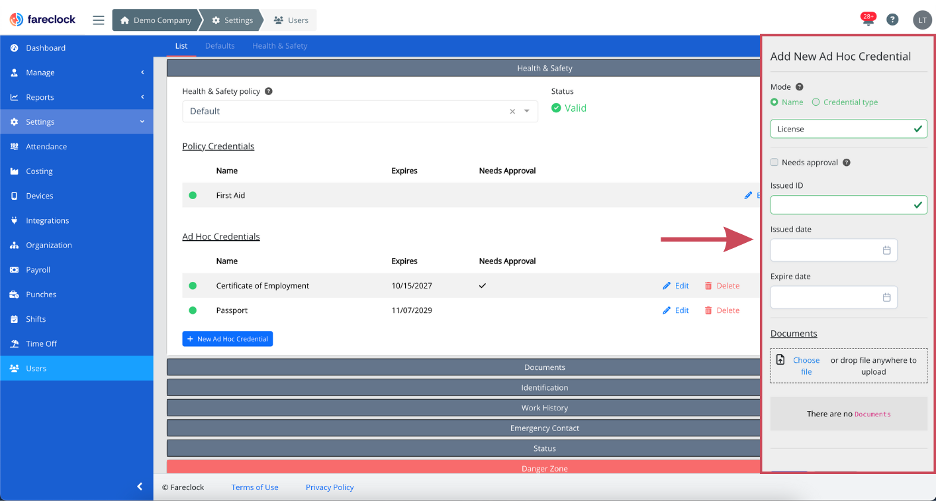The width and height of the screenshot is (936, 502).
Task: Go to Demo Company breadcrumb
Action: [x=156, y=20]
